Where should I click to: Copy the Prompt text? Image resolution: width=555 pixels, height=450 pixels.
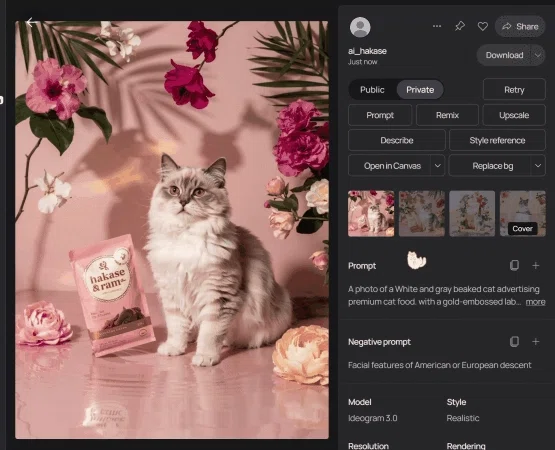point(514,265)
